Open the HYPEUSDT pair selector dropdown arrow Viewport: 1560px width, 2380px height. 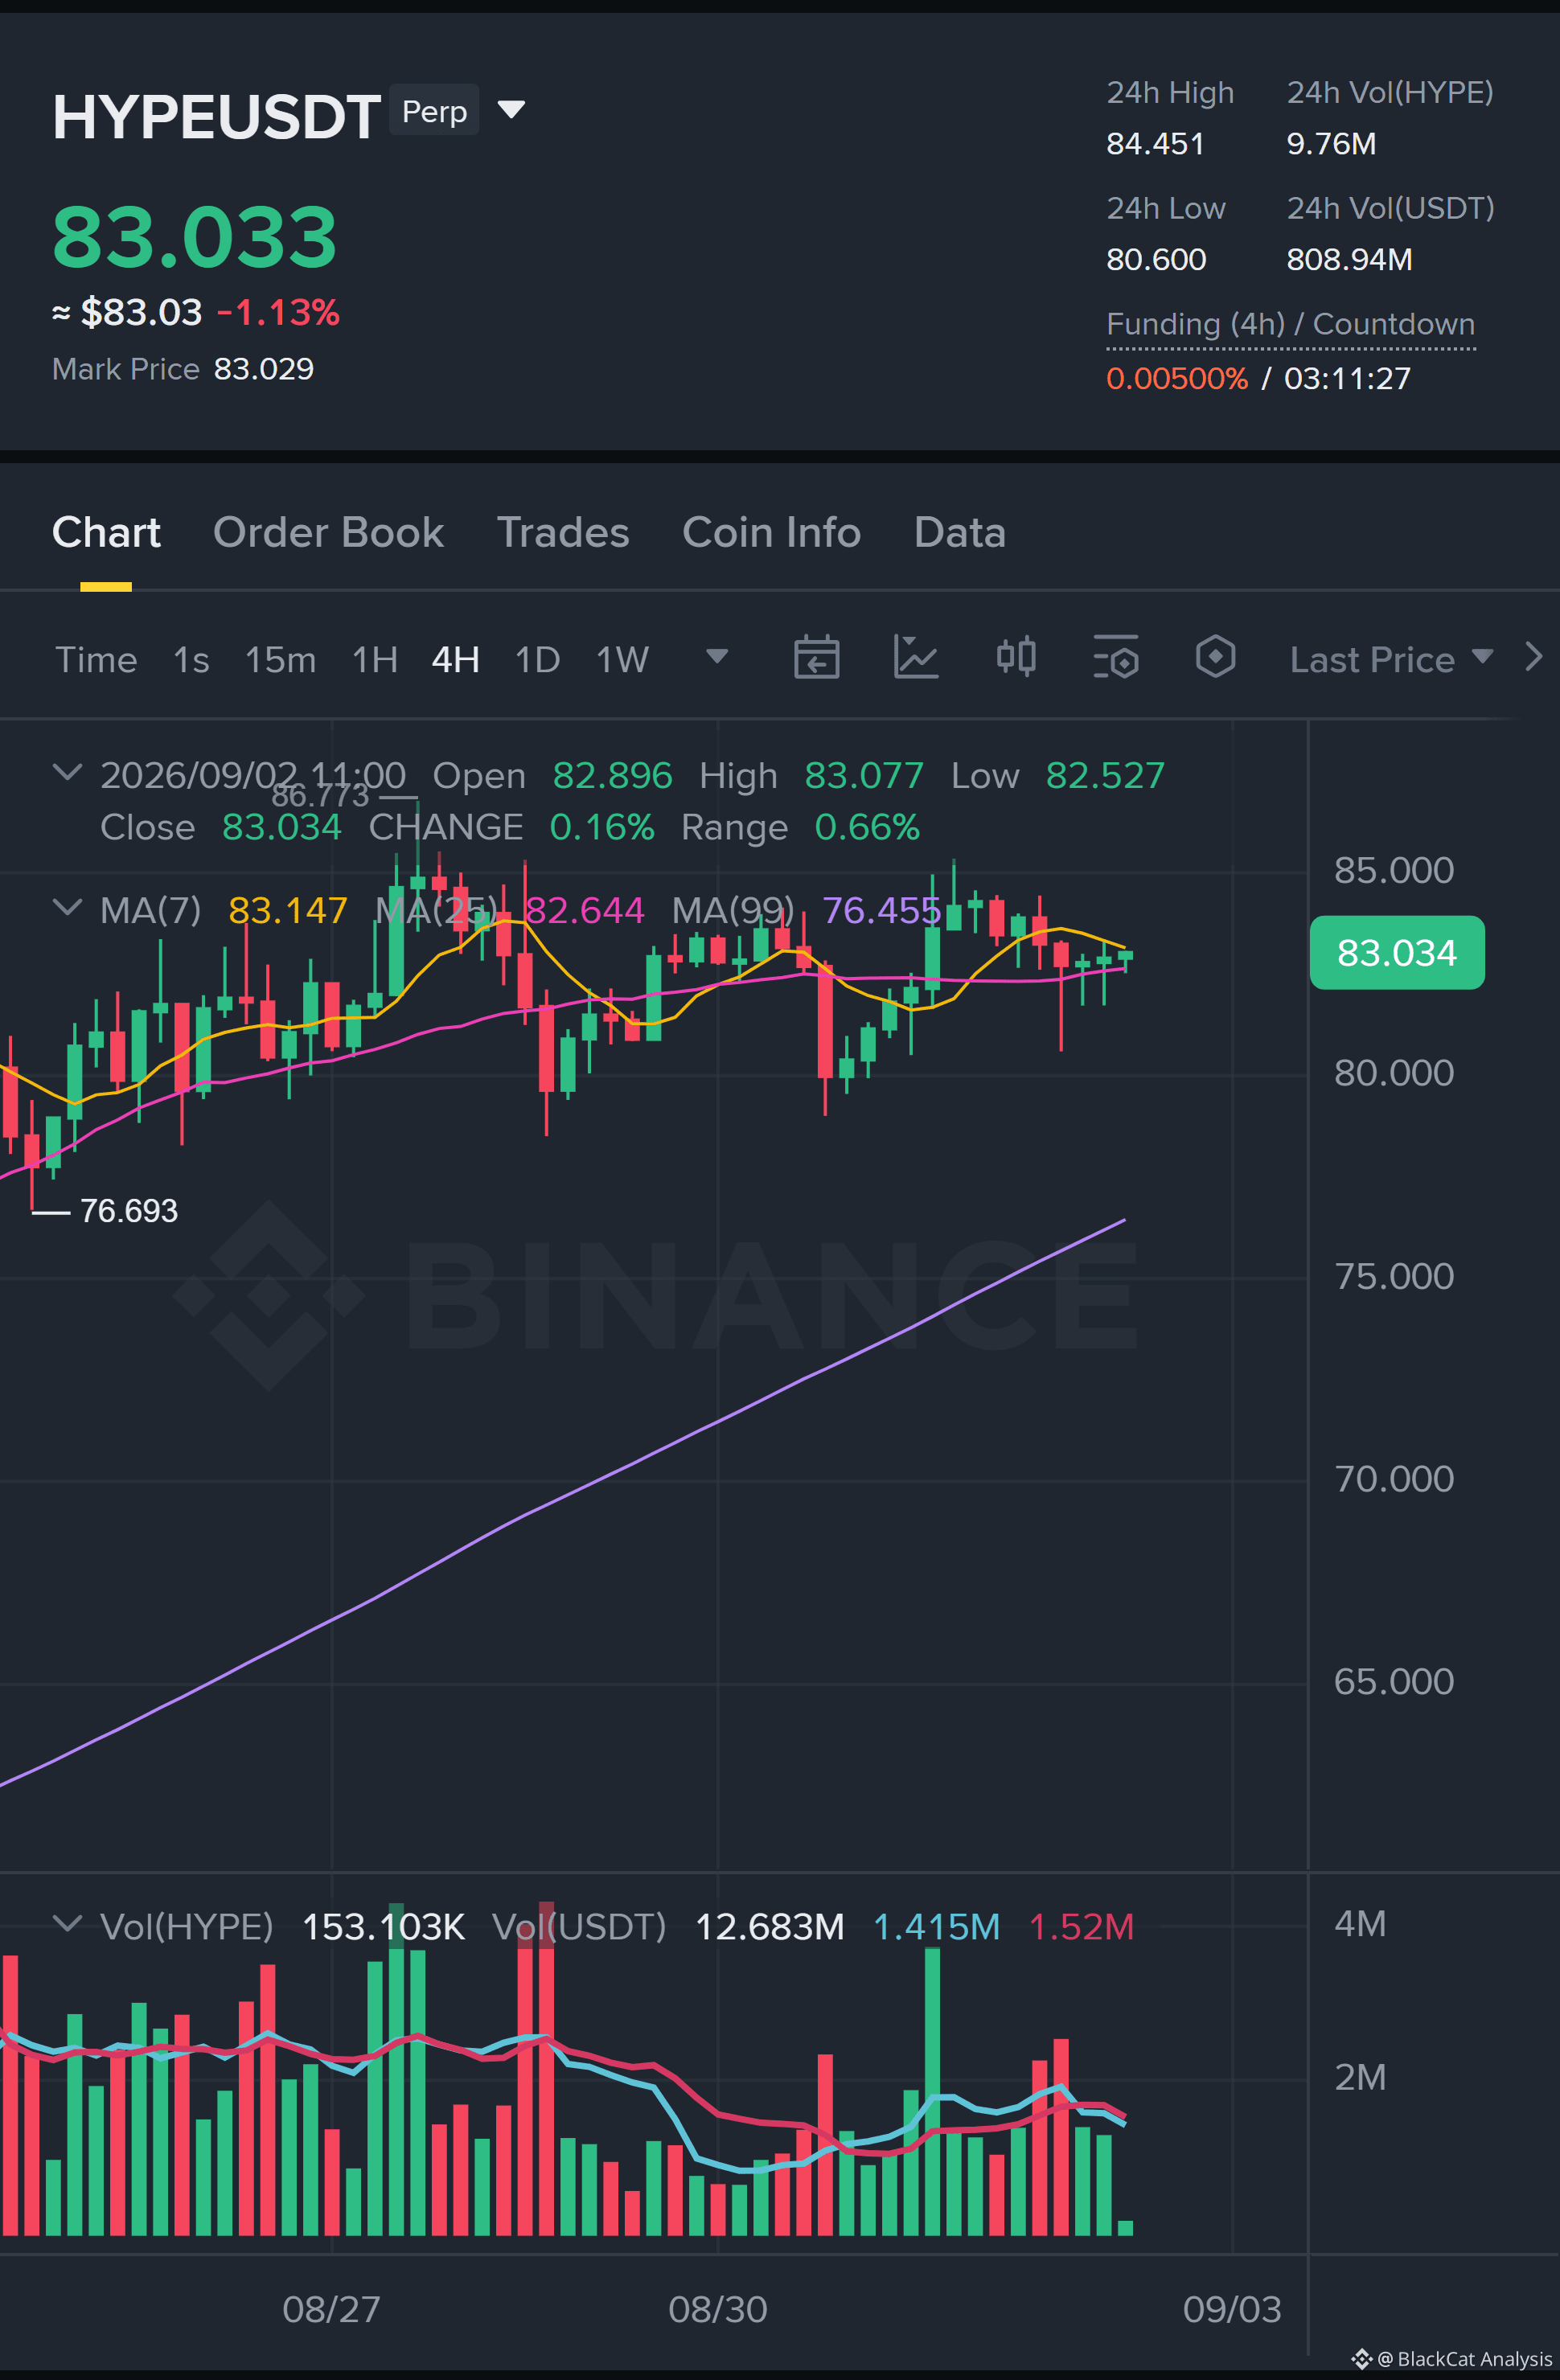pos(511,109)
